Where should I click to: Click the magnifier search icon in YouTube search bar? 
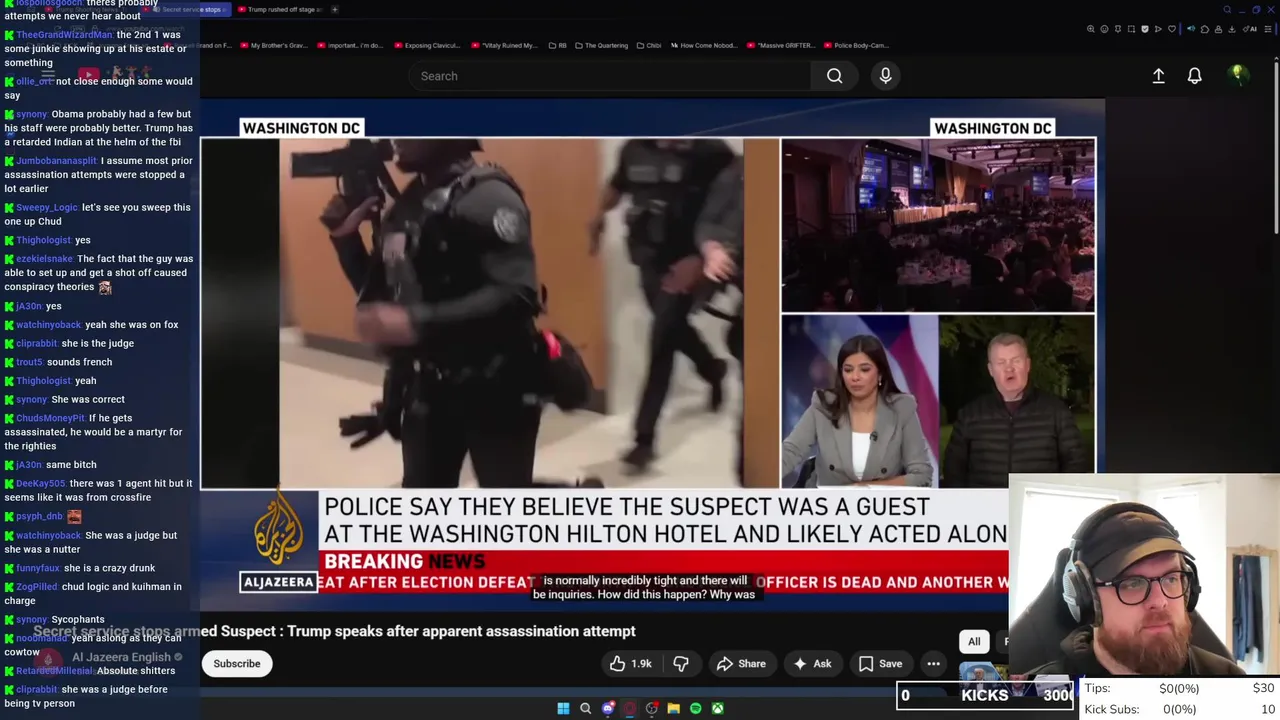coord(834,76)
